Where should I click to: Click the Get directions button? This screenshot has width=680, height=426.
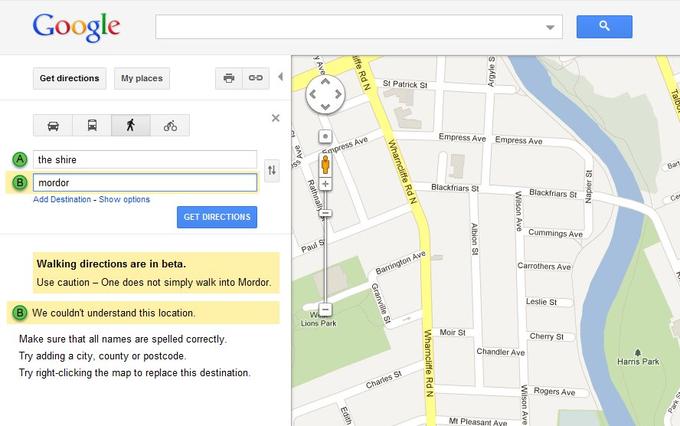(69, 79)
